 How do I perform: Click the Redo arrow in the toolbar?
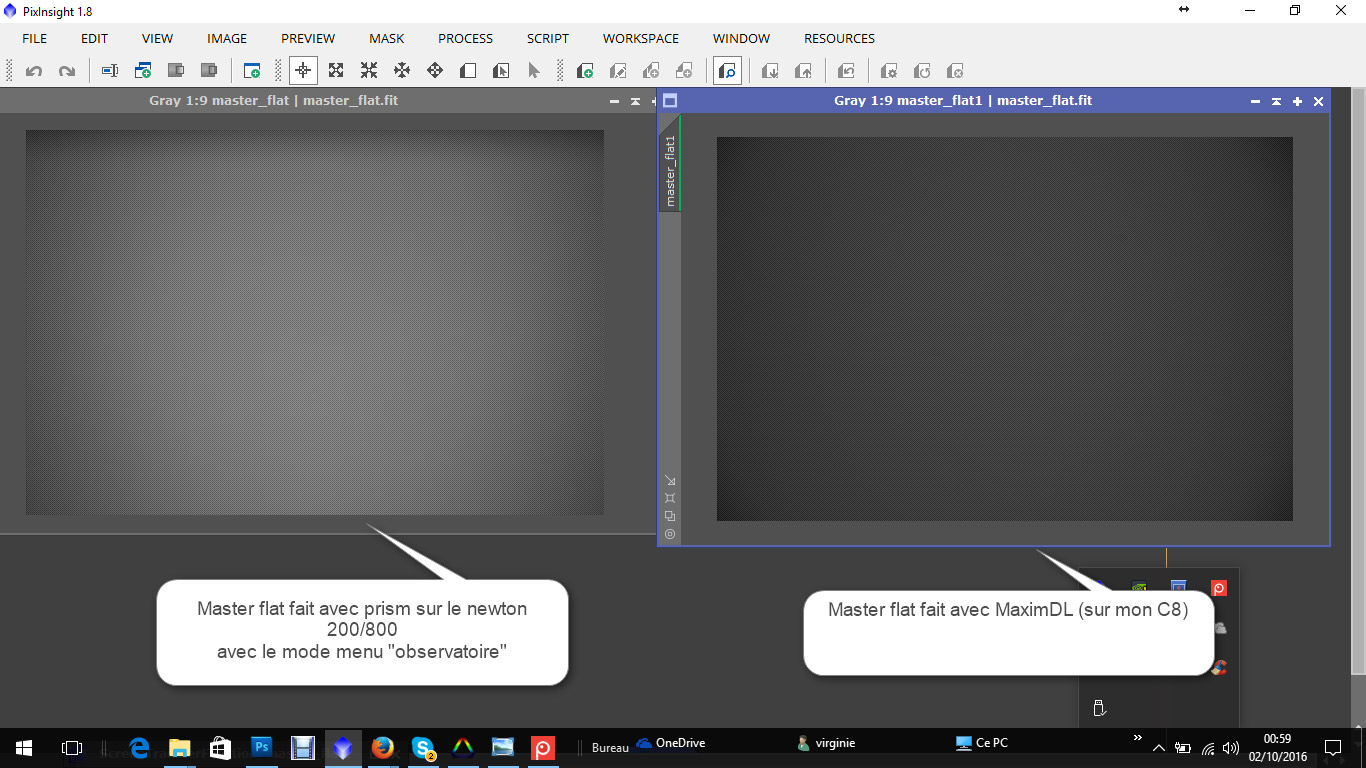click(67, 71)
